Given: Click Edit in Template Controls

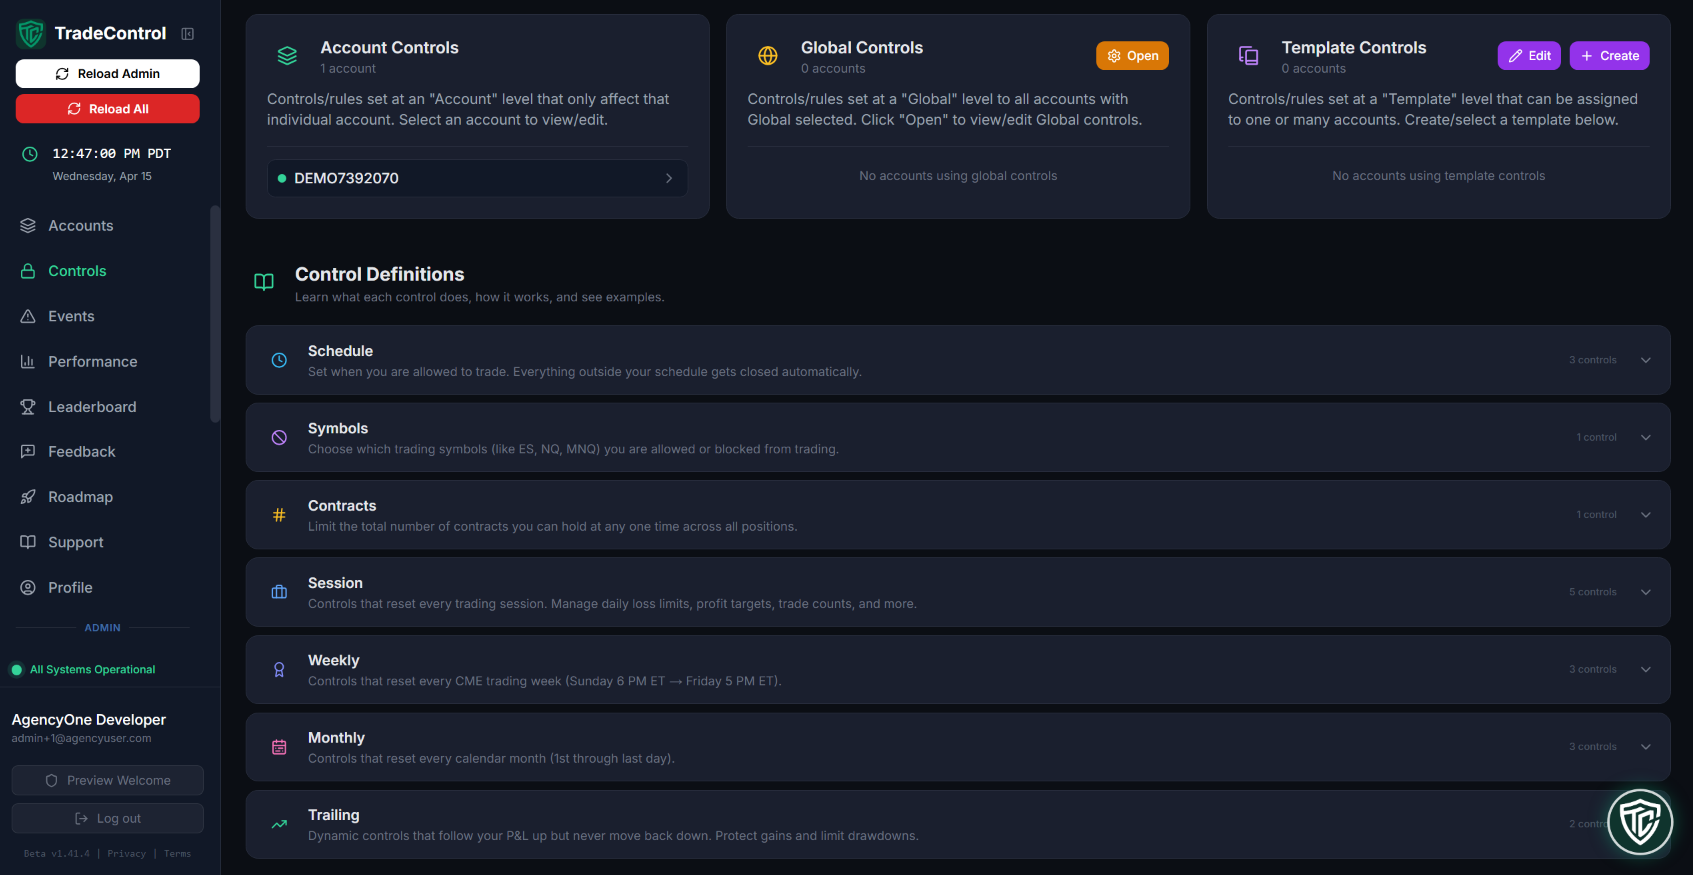Looking at the screenshot, I should (1529, 56).
